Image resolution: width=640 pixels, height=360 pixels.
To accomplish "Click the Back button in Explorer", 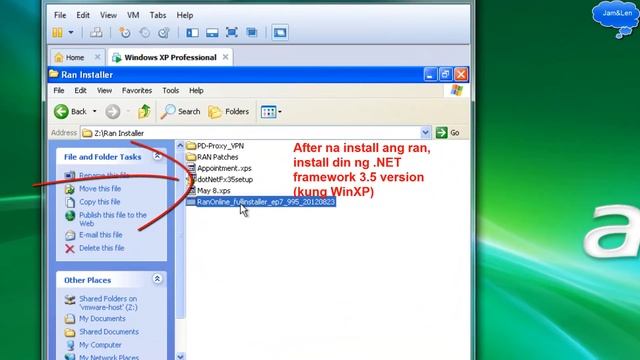I will click(x=70, y=111).
